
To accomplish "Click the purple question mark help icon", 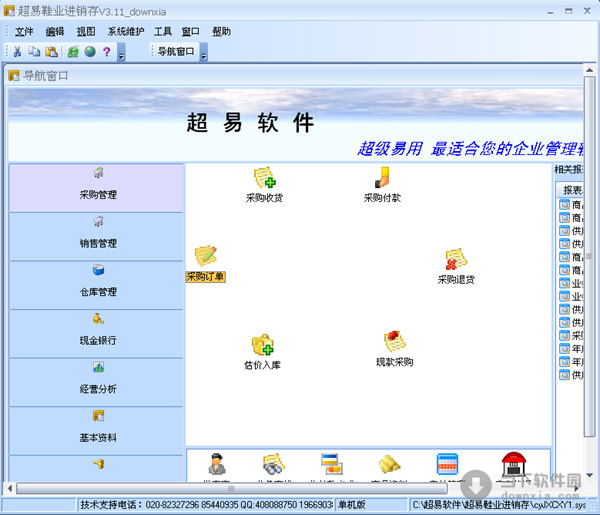I will point(107,52).
